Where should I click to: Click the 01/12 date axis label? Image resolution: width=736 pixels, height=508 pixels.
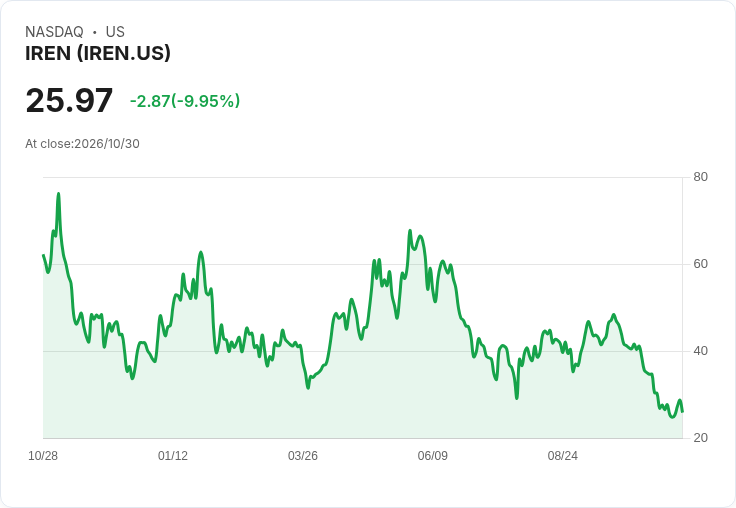point(173,456)
